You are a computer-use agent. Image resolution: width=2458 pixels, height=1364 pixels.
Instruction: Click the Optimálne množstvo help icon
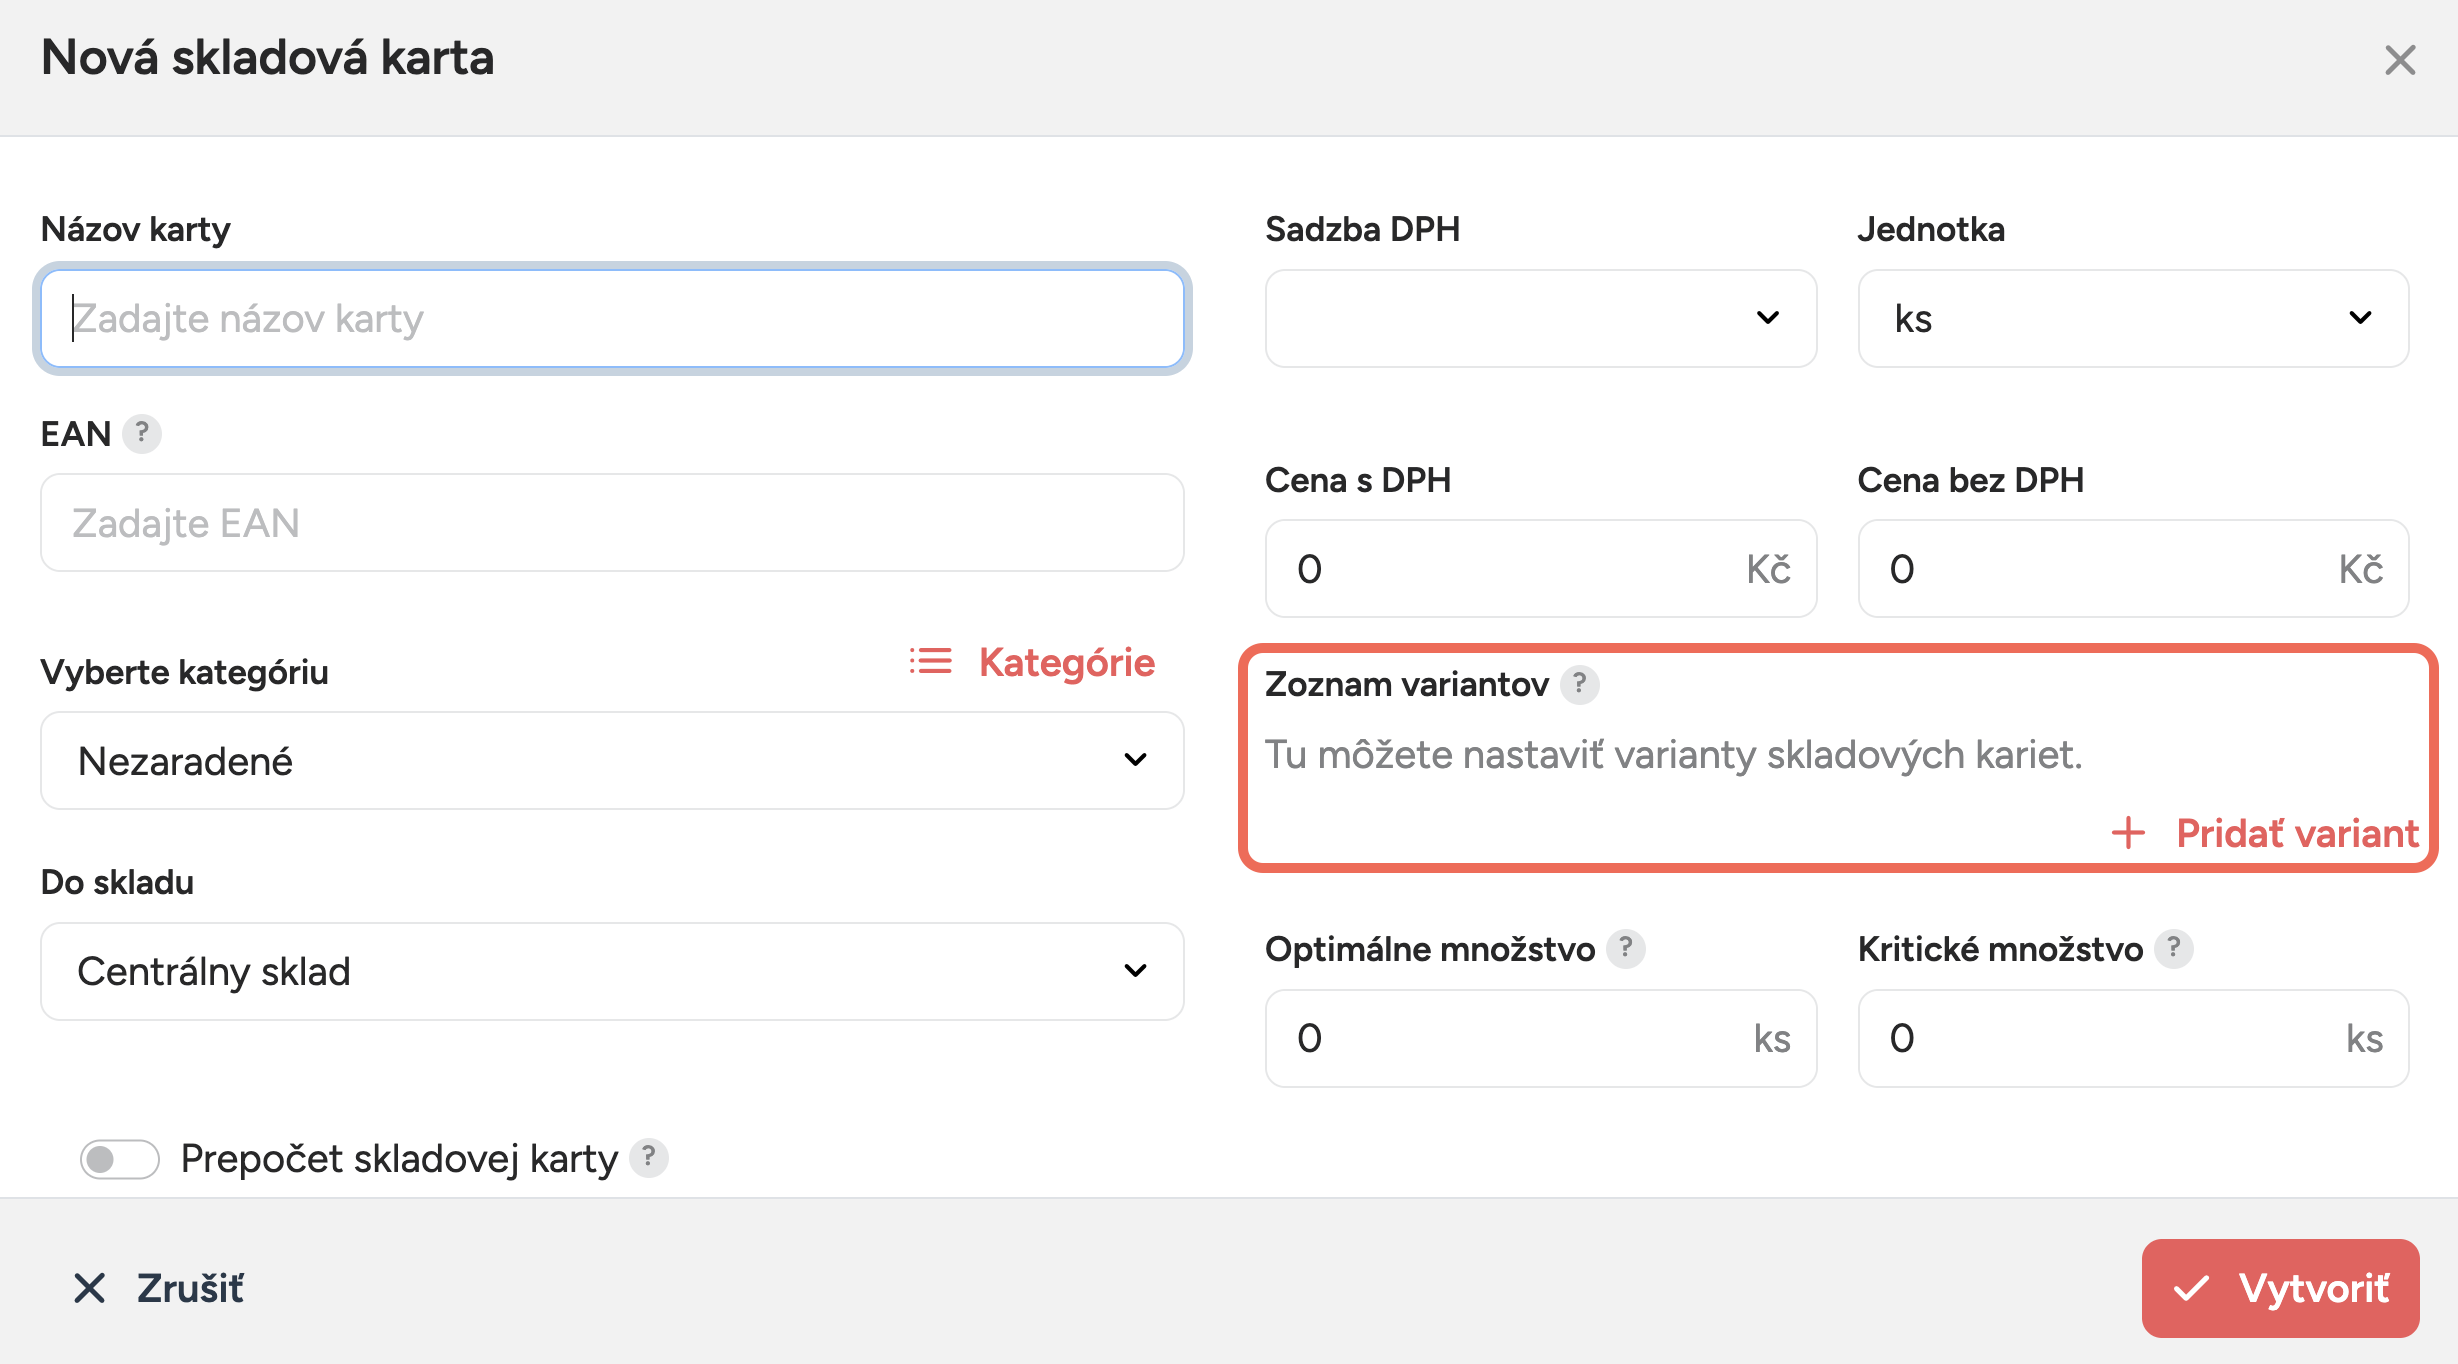click(x=1625, y=948)
